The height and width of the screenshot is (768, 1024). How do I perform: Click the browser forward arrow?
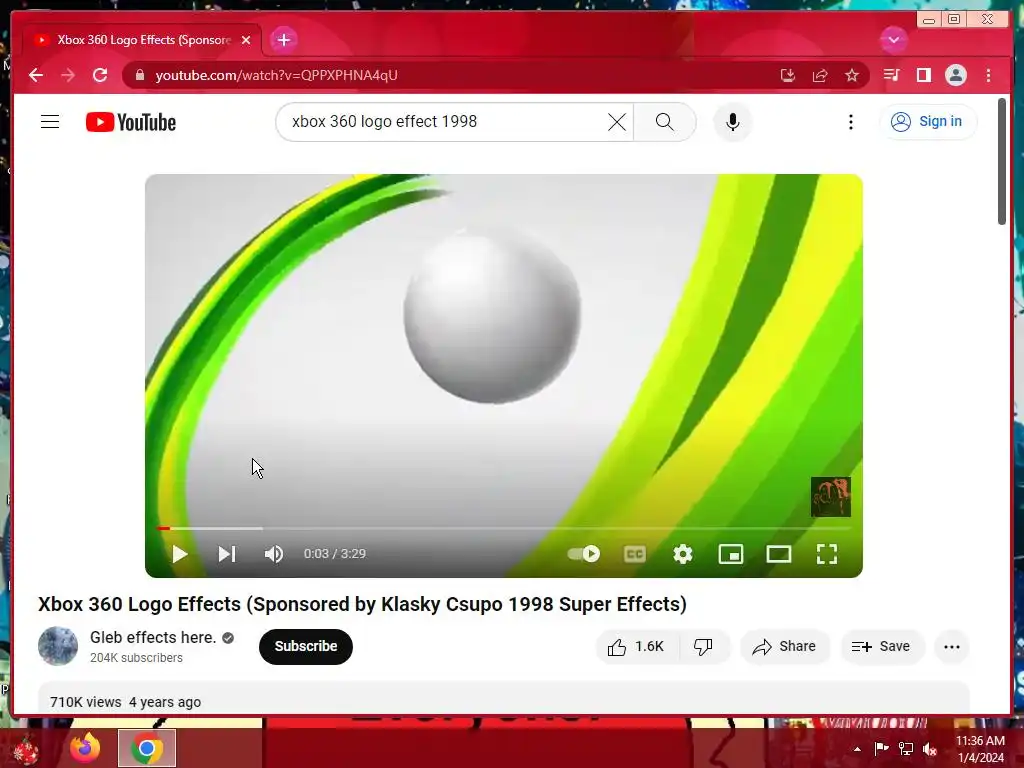[x=67, y=75]
